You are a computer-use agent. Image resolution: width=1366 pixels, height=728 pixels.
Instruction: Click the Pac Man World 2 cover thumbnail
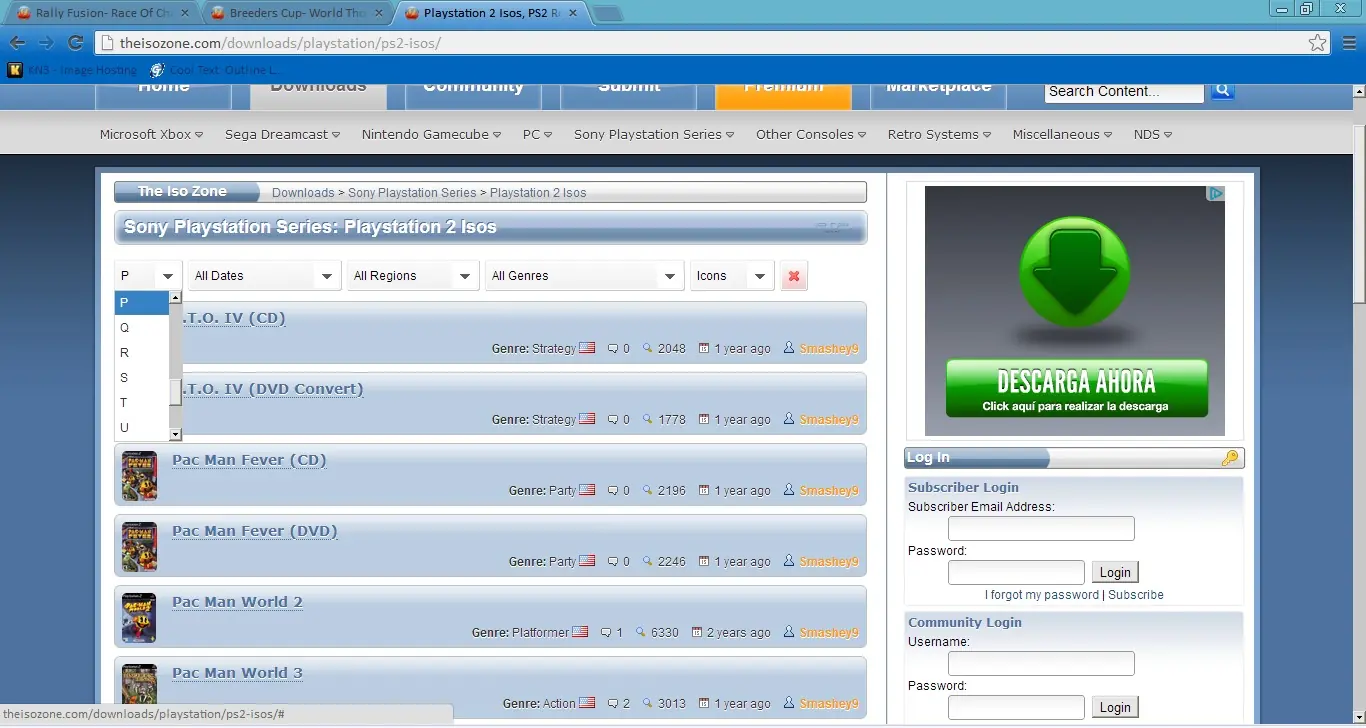pyautogui.click(x=139, y=617)
